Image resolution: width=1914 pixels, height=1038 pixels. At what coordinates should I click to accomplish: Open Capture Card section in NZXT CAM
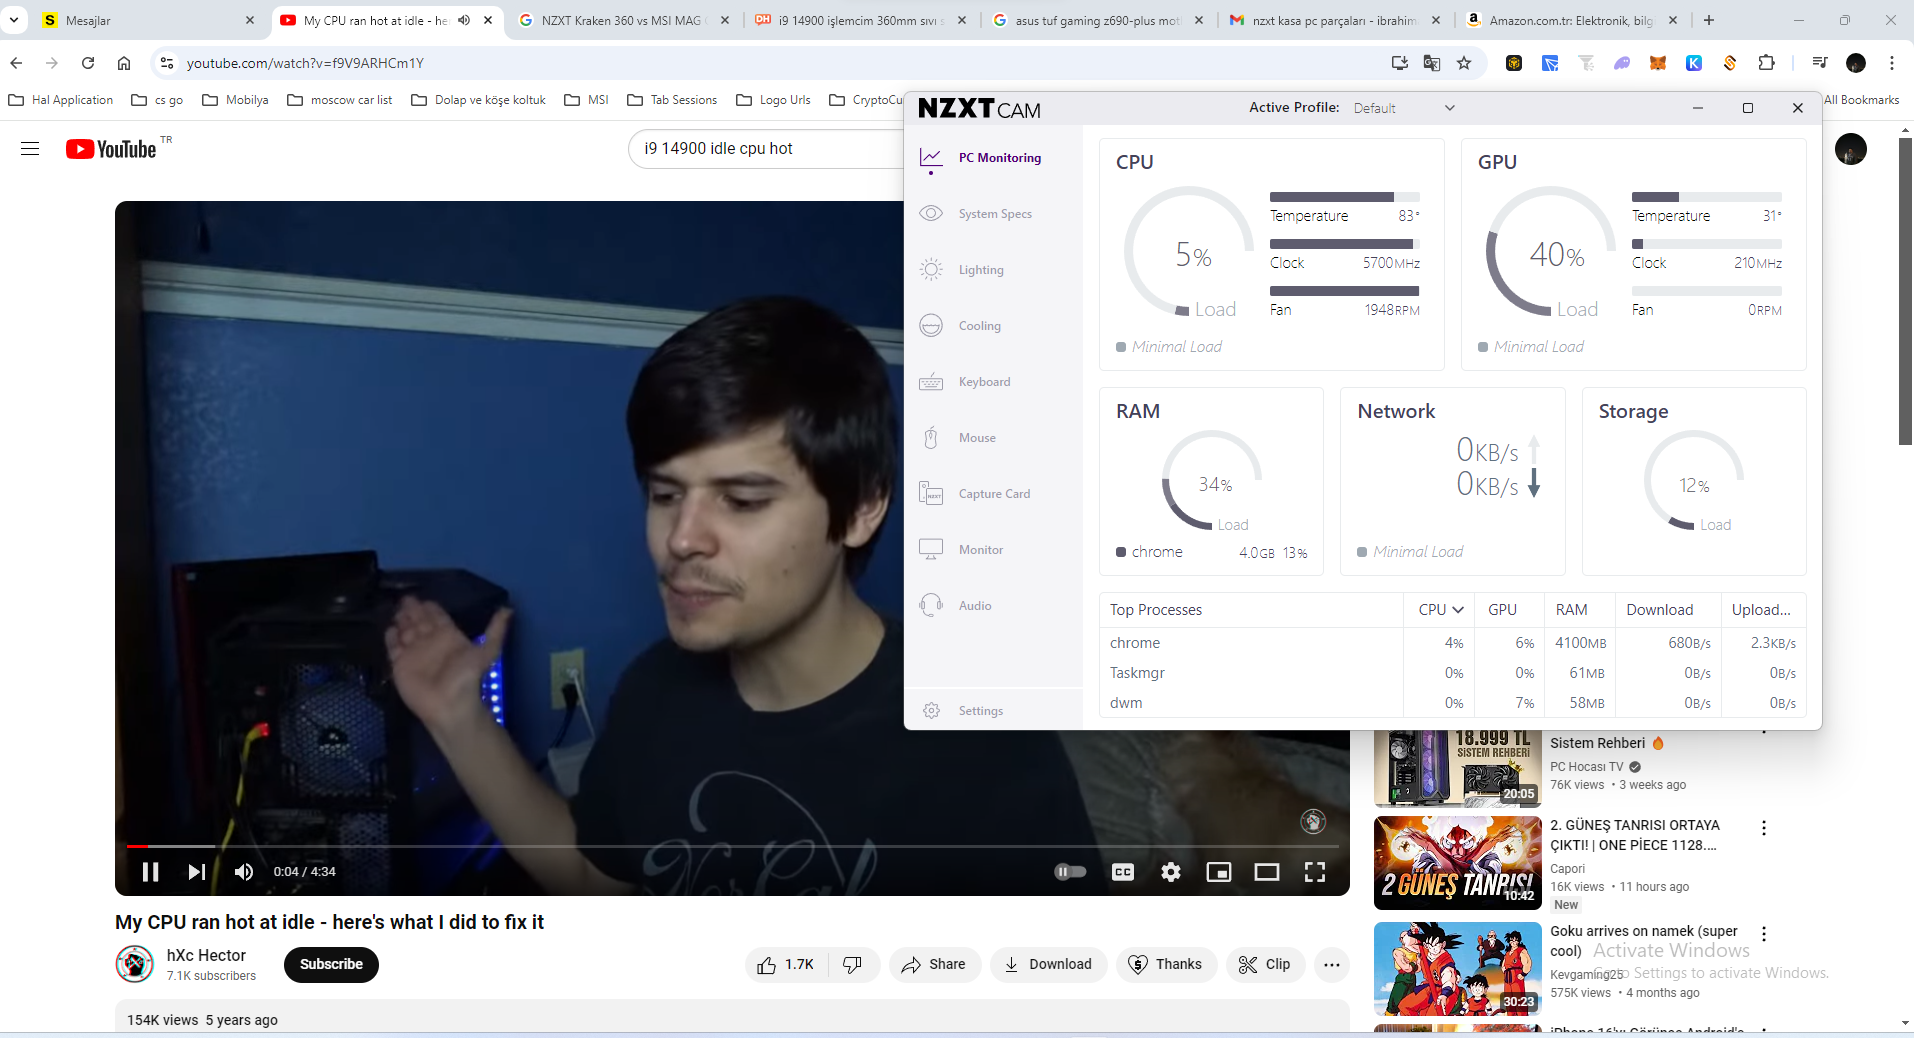coord(975,494)
